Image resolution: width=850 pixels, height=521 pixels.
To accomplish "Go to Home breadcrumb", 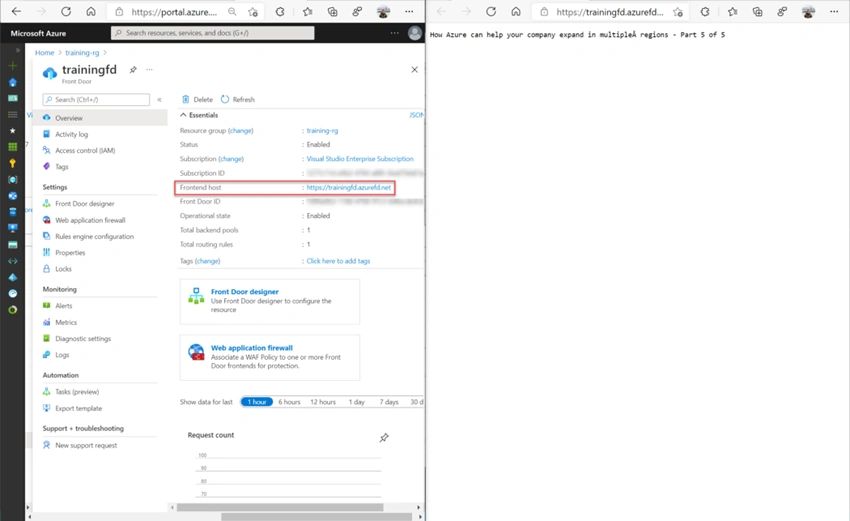I will (x=44, y=53).
